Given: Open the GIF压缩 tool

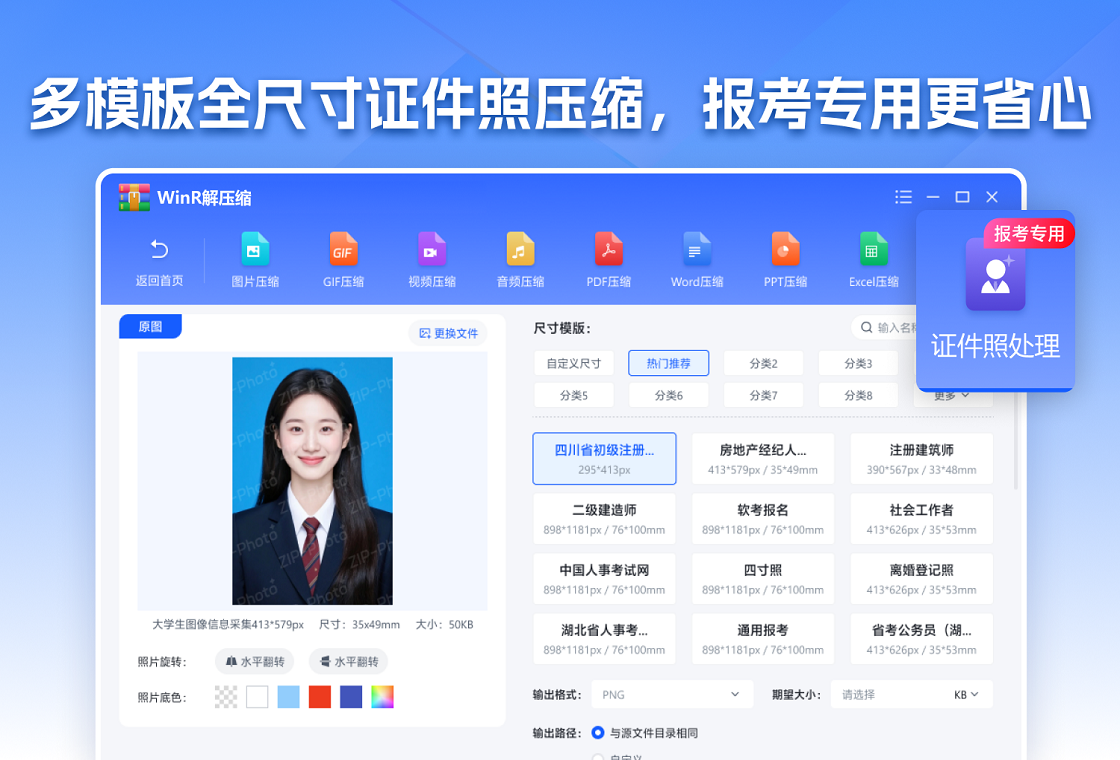Looking at the screenshot, I should (343, 260).
